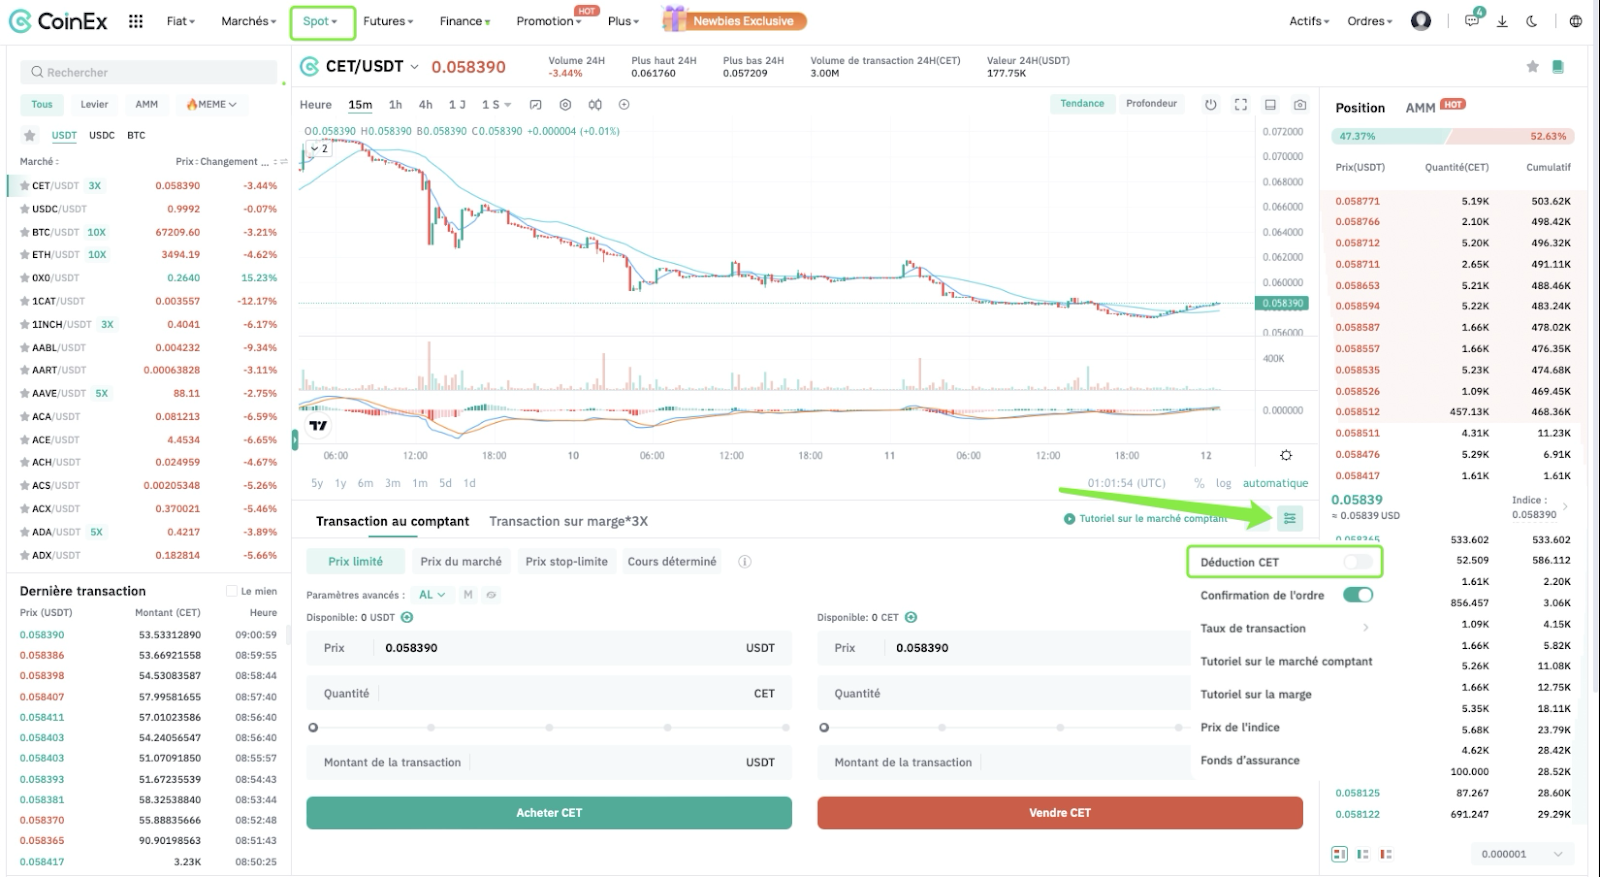Click the chart reset power icon
This screenshot has width=1600, height=877.
pos(1211,105)
